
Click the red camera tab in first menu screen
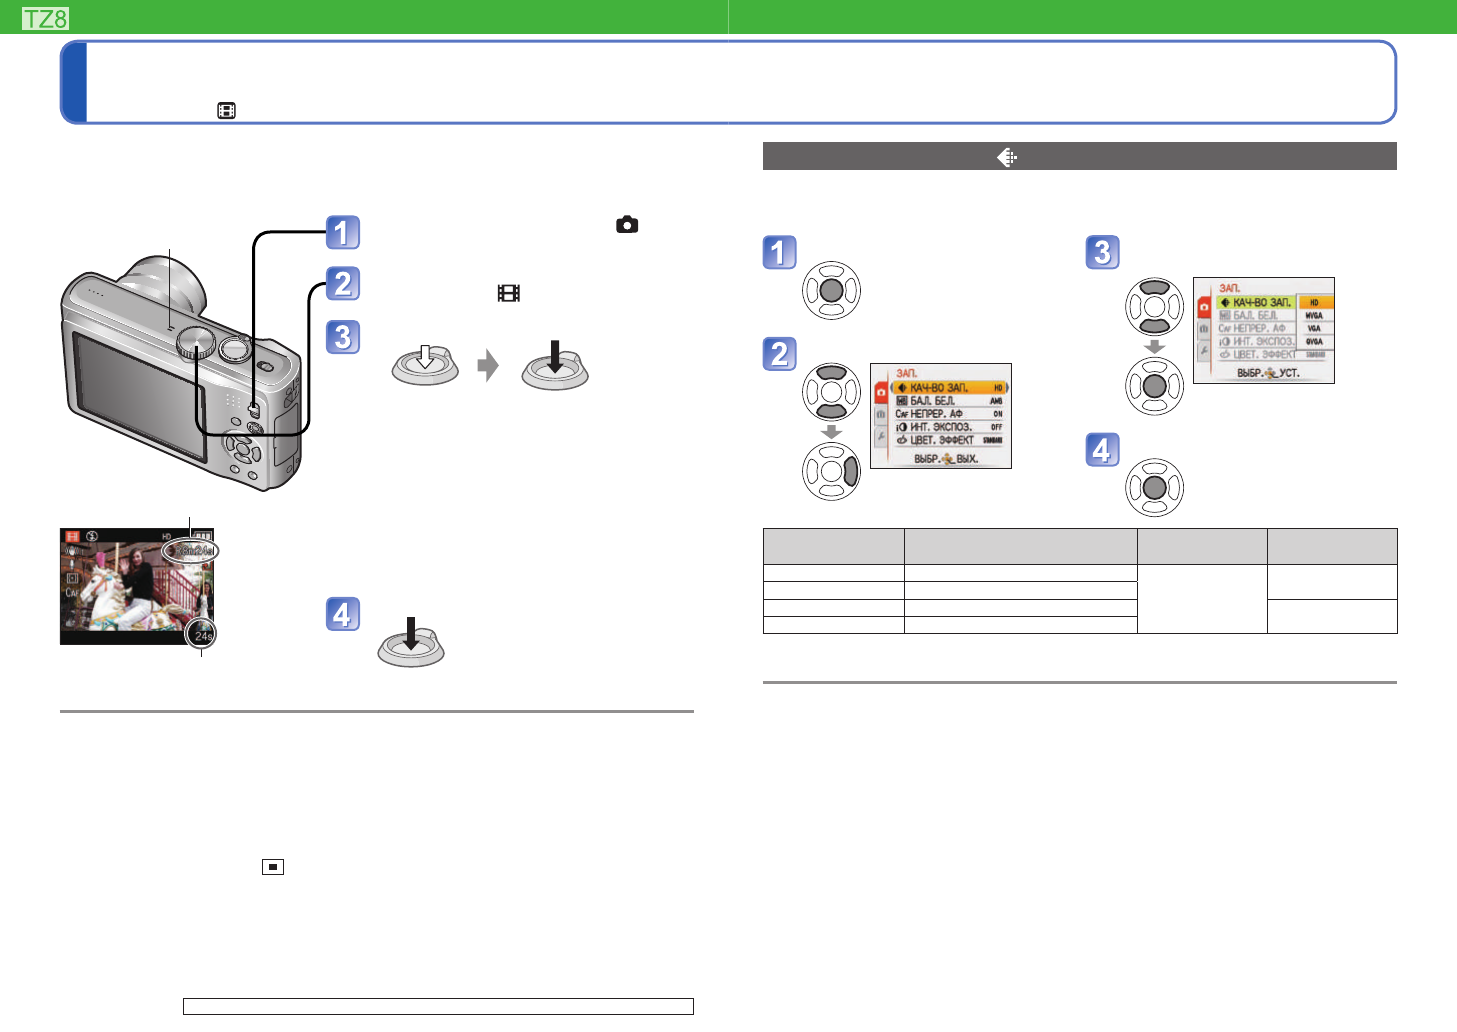881,391
